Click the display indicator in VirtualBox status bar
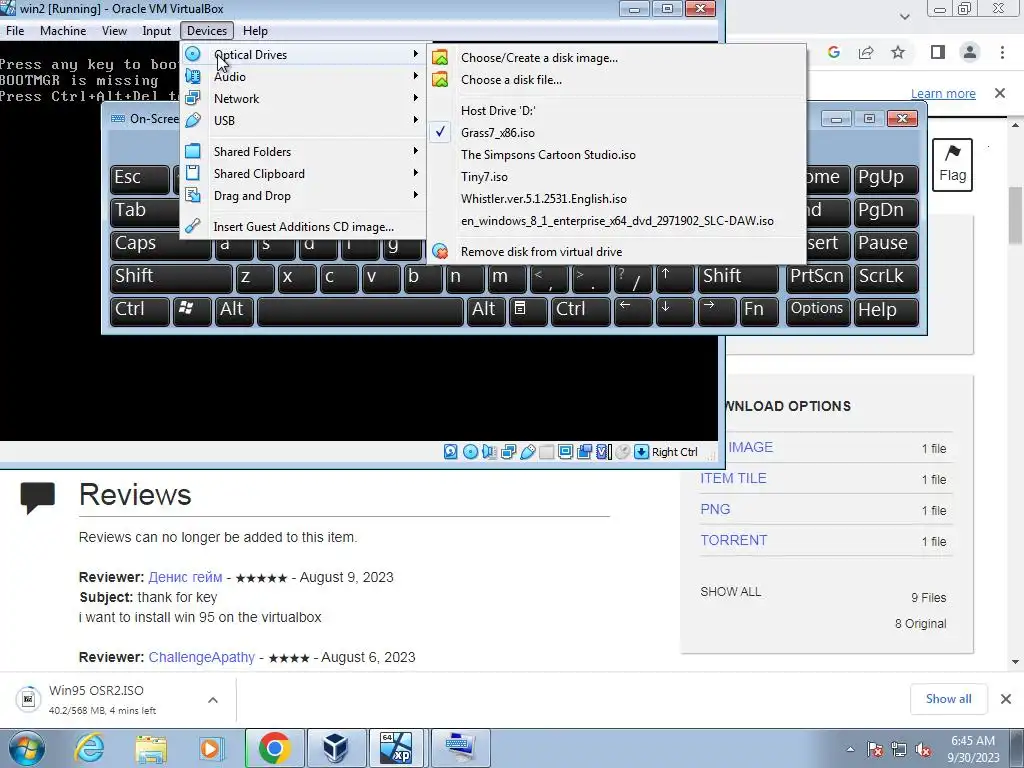 tap(566, 452)
